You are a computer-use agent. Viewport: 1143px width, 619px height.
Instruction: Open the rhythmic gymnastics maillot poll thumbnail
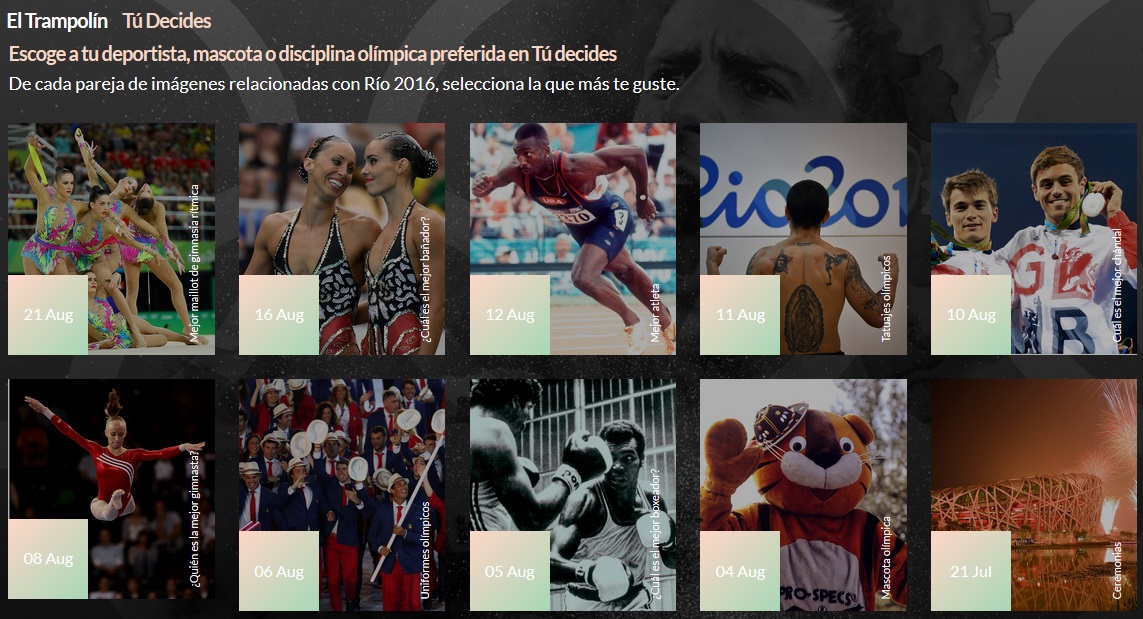(x=112, y=239)
